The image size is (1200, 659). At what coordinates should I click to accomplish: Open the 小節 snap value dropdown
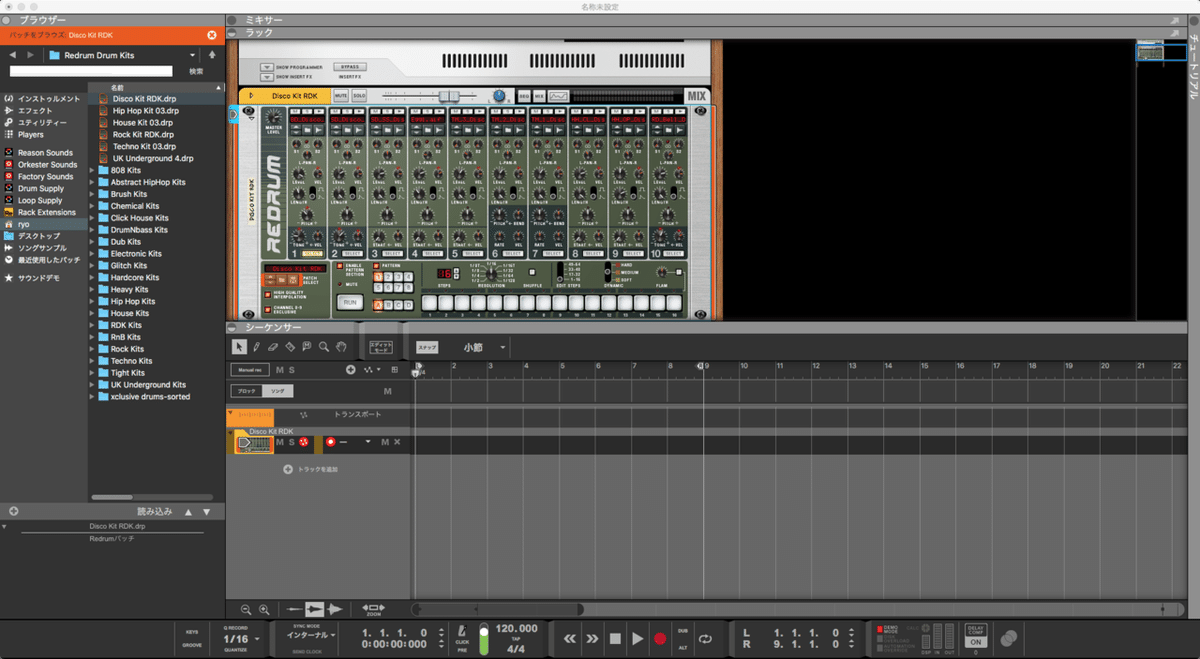[503, 348]
